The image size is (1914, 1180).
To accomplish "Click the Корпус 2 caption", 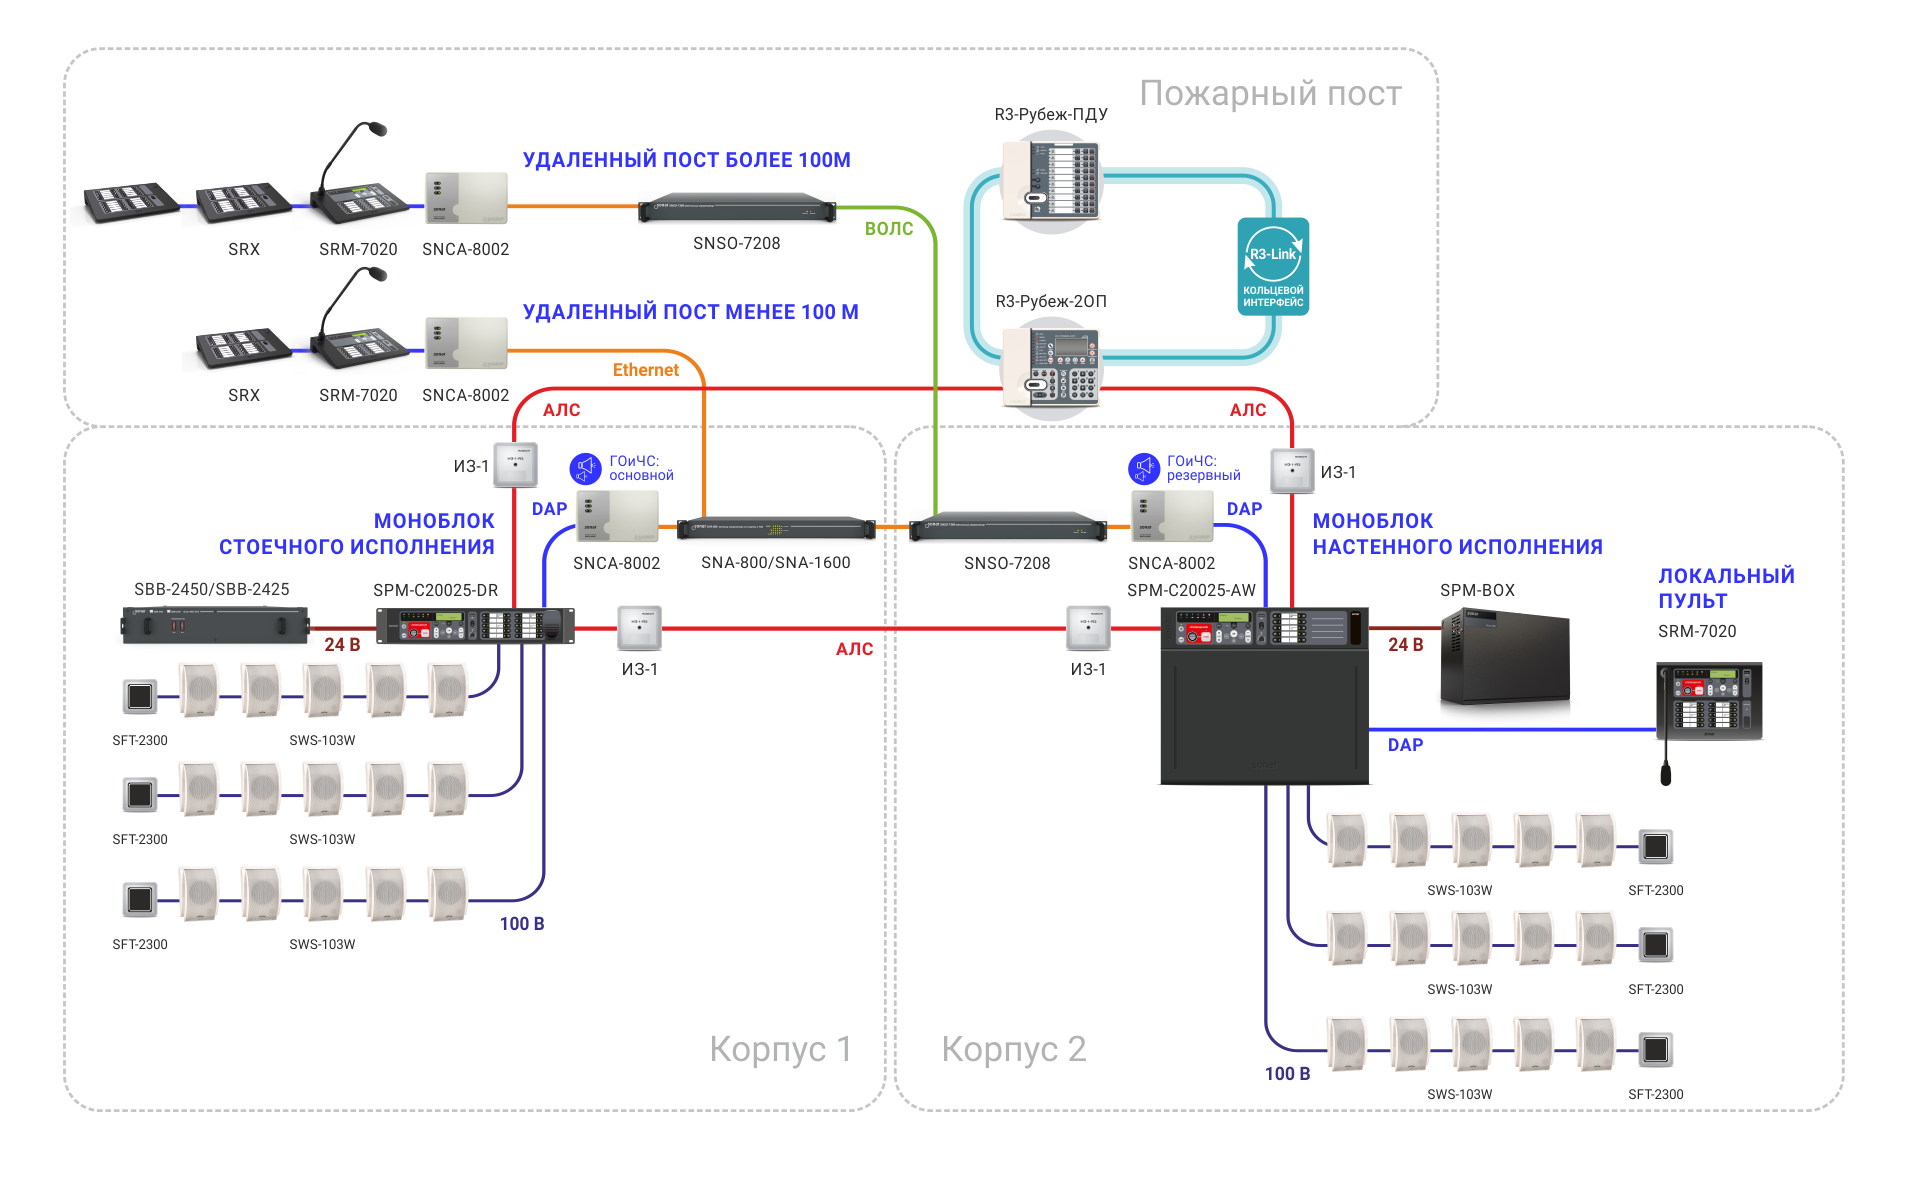I will click(1014, 1049).
